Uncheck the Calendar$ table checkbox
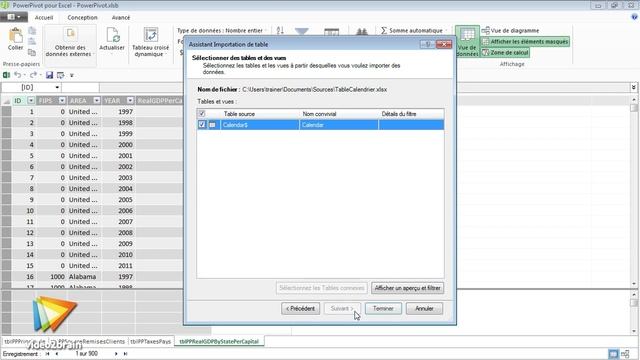 click(202, 124)
